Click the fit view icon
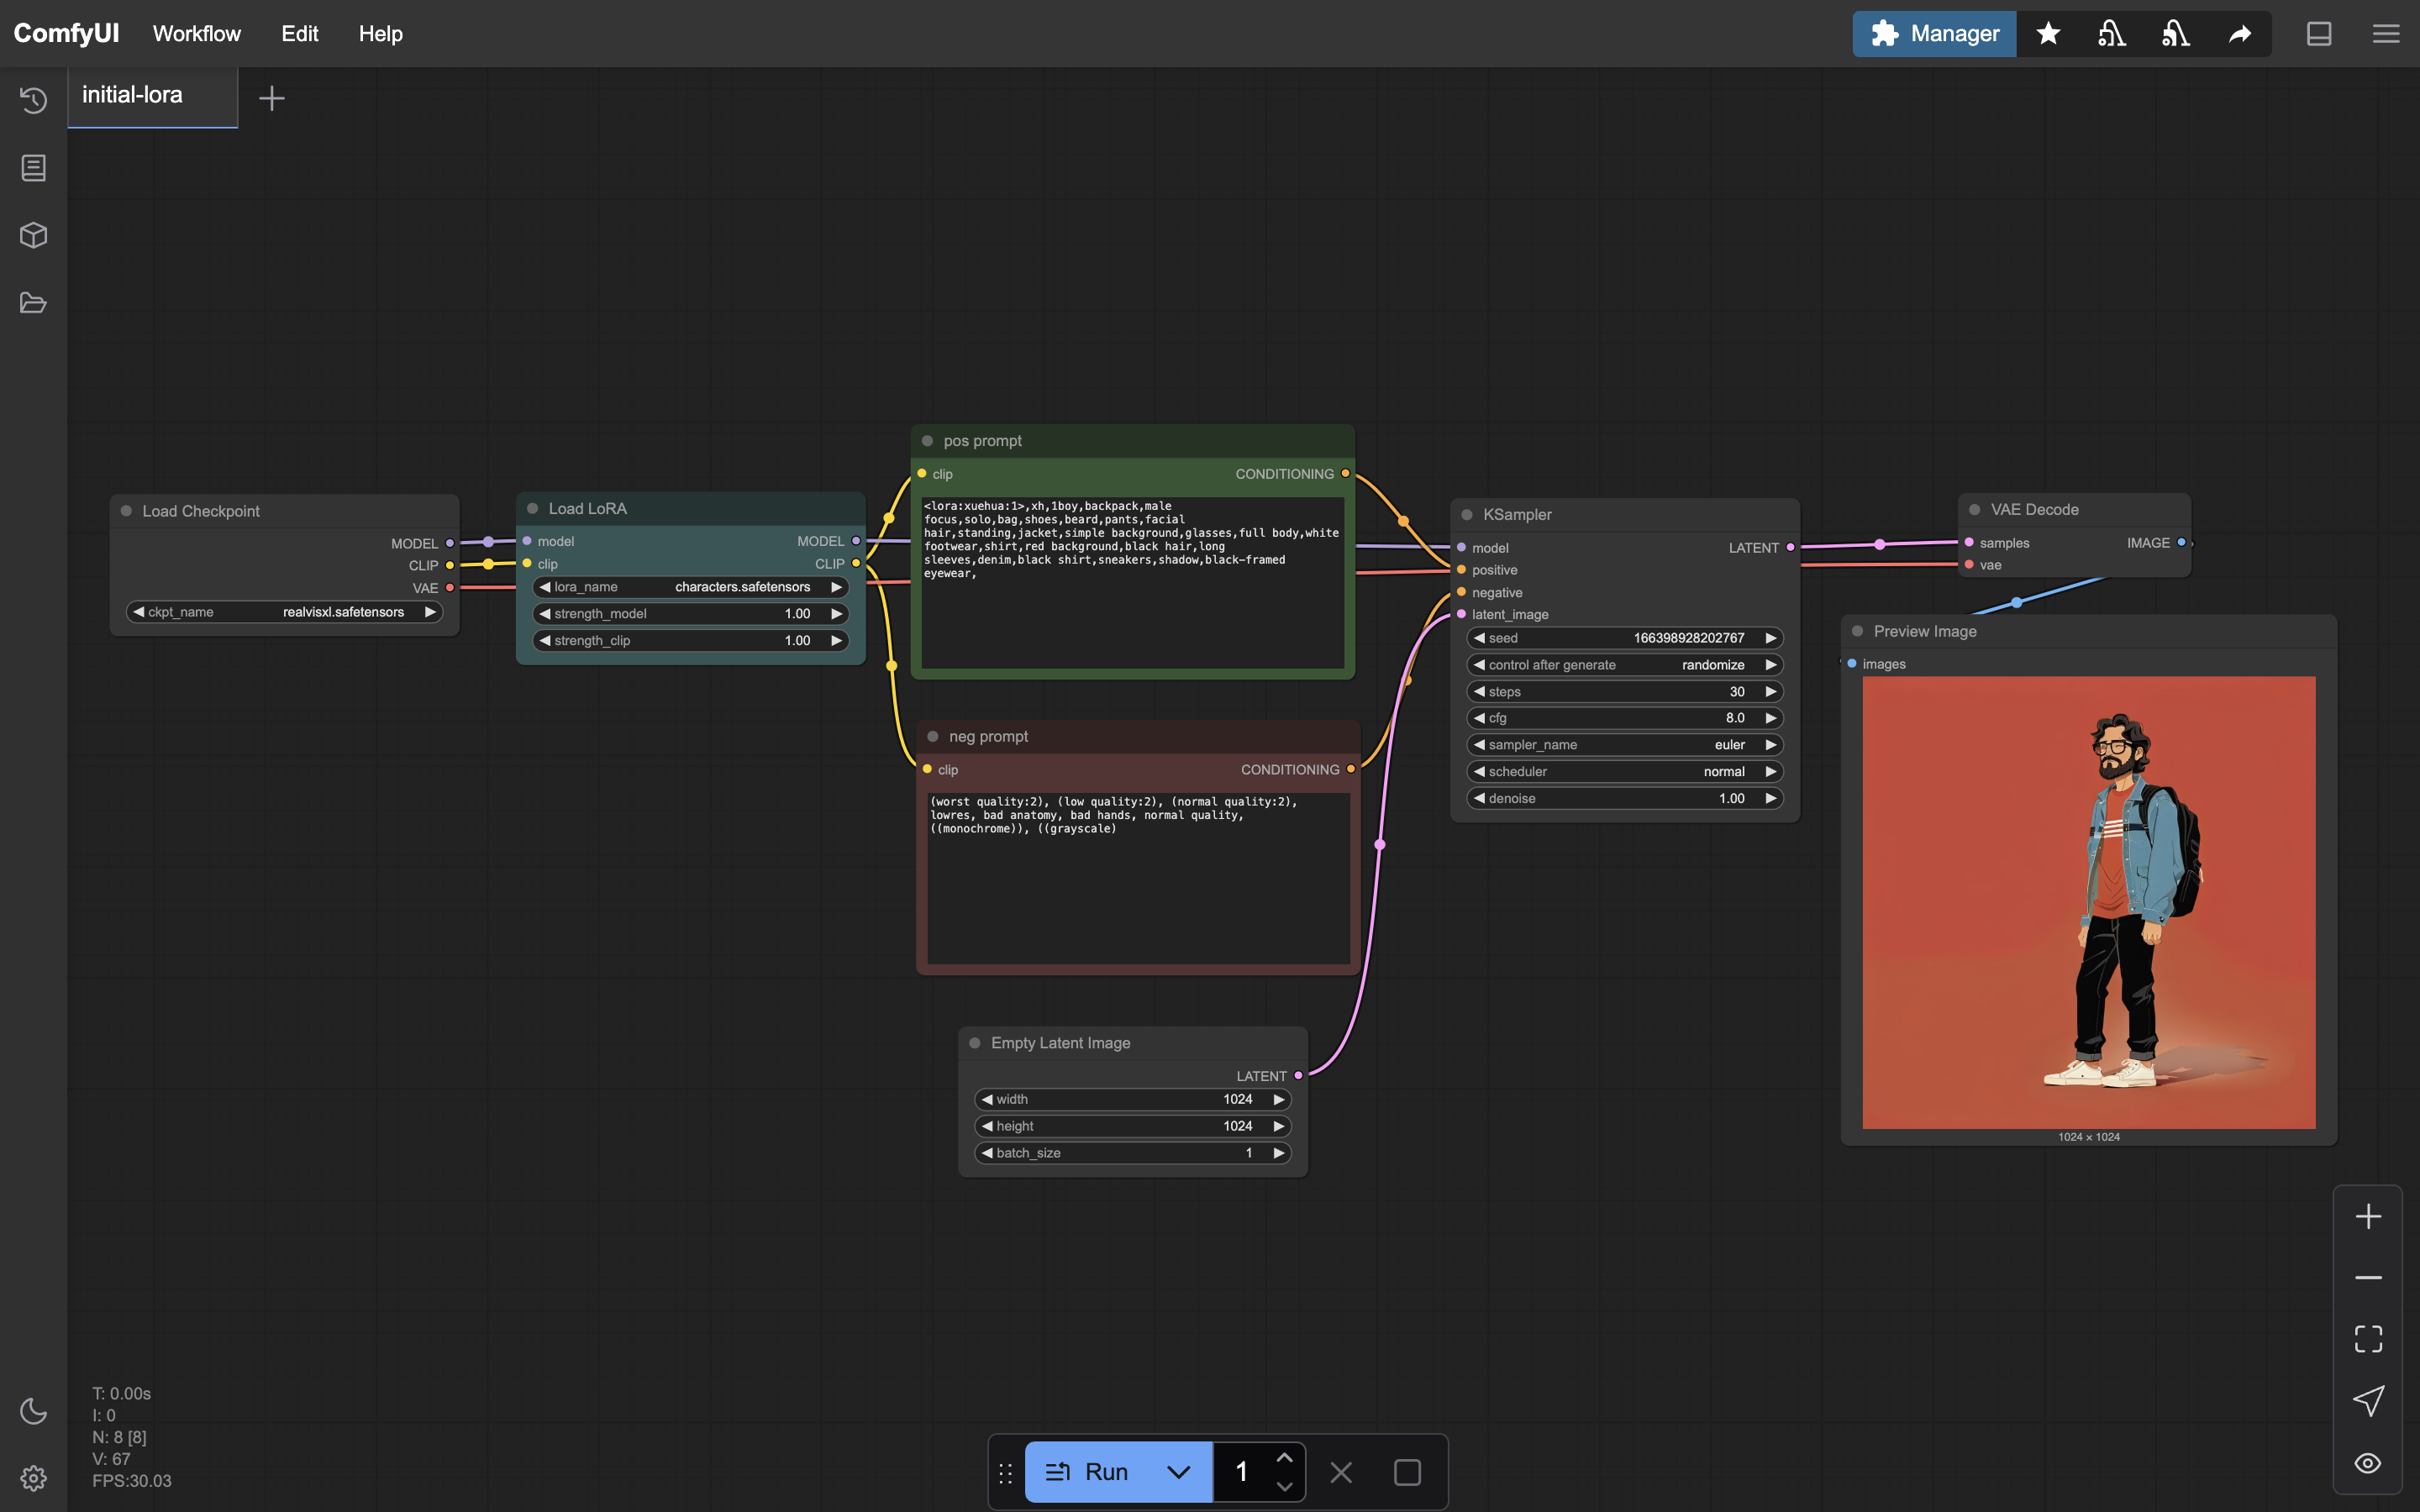 click(x=2368, y=1339)
